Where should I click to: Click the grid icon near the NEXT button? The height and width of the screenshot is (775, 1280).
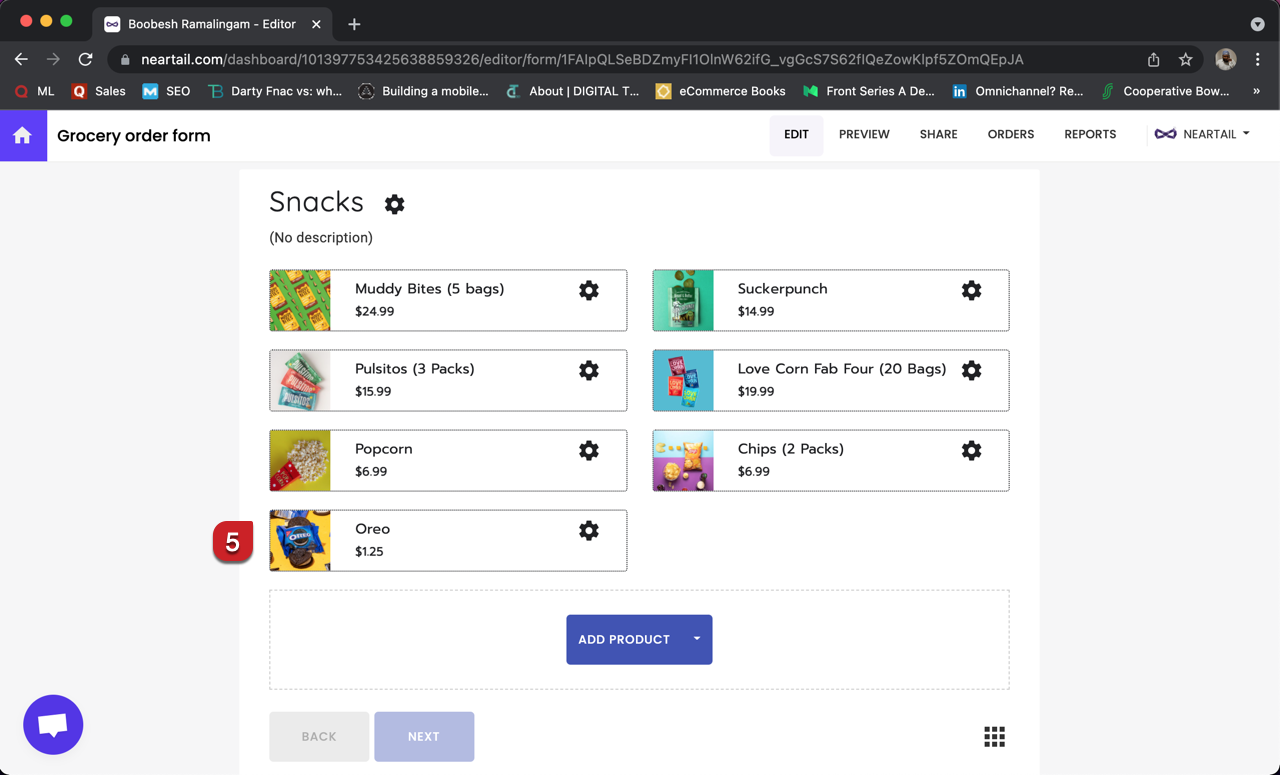pyautogui.click(x=994, y=736)
